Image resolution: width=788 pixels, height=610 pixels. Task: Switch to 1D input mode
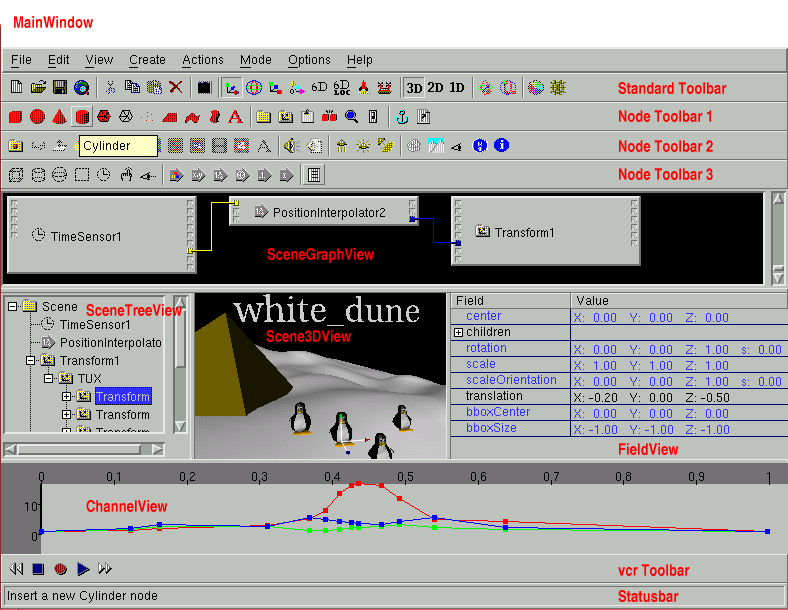coord(457,87)
